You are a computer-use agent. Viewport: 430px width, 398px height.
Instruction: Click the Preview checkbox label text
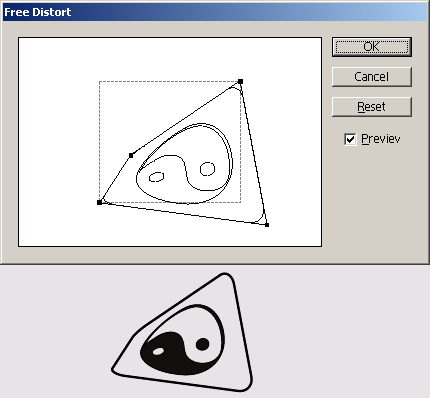pos(381,139)
